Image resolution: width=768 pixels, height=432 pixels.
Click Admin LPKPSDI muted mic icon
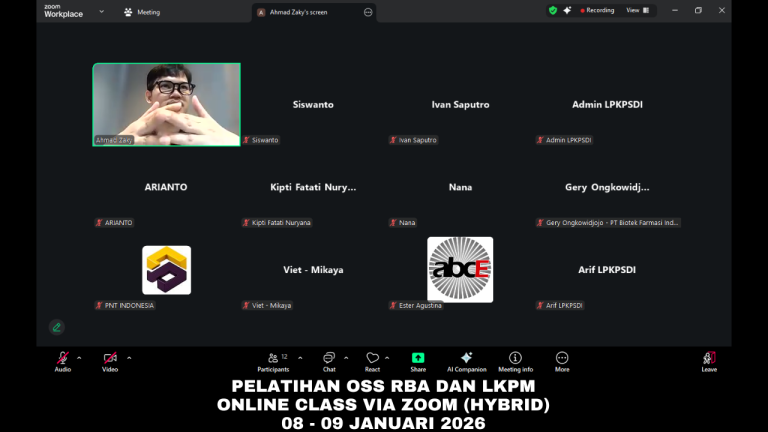coord(540,140)
